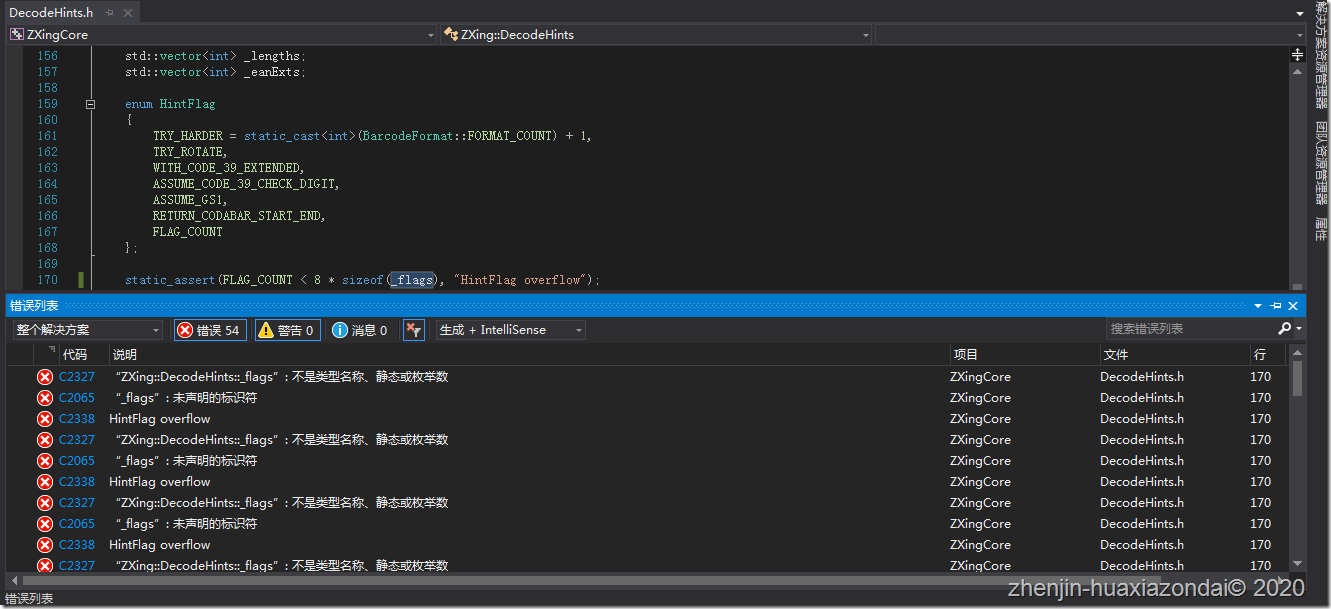This screenshot has height=609, width=1331.
Task: Open the error list window position menu
Action: click(x=1259, y=306)
